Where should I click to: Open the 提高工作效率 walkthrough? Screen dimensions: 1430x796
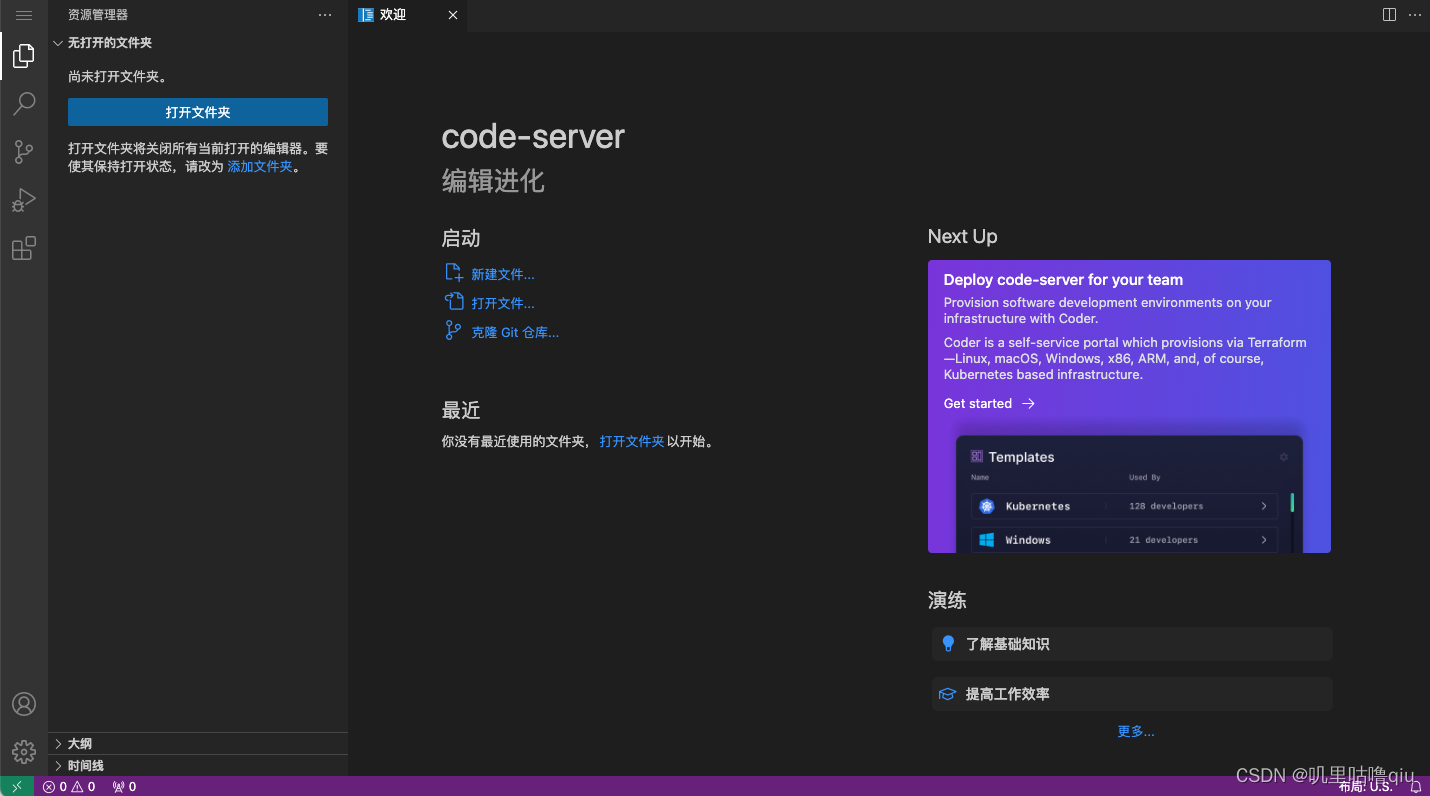pos(1132,694)
